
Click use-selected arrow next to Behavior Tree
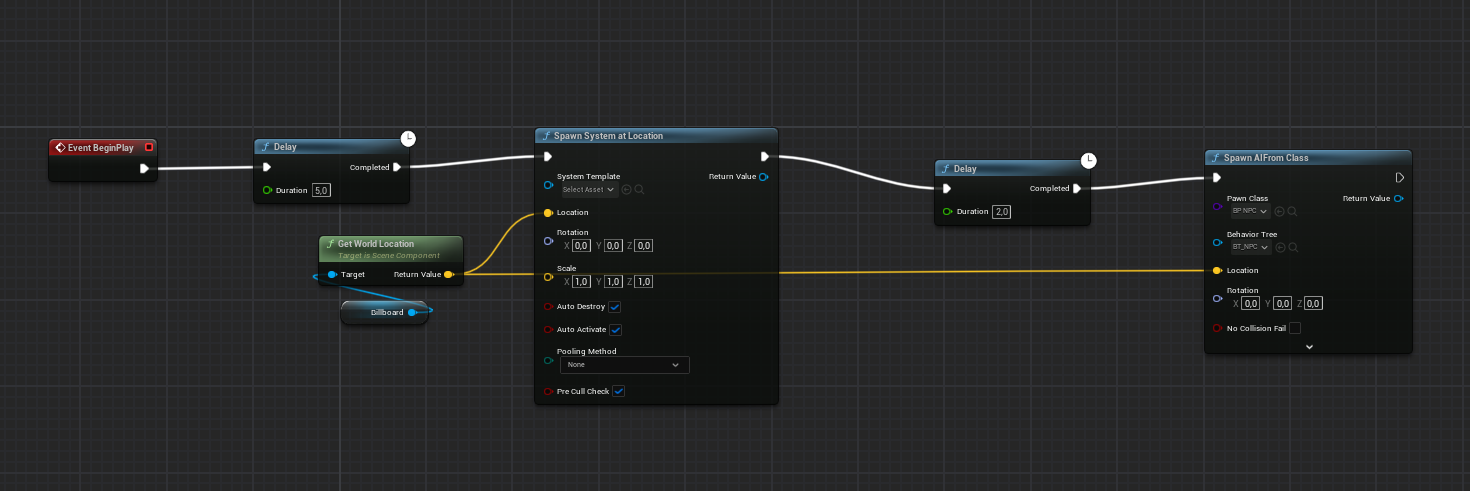pos(1280,247)
